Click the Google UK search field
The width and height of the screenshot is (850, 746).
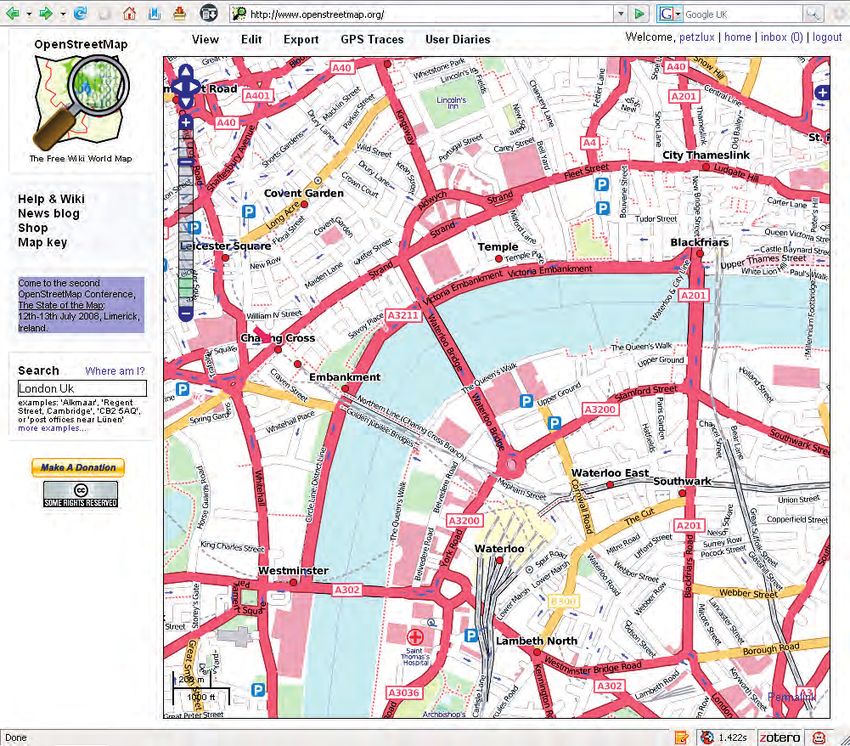[x=743, y=15]
